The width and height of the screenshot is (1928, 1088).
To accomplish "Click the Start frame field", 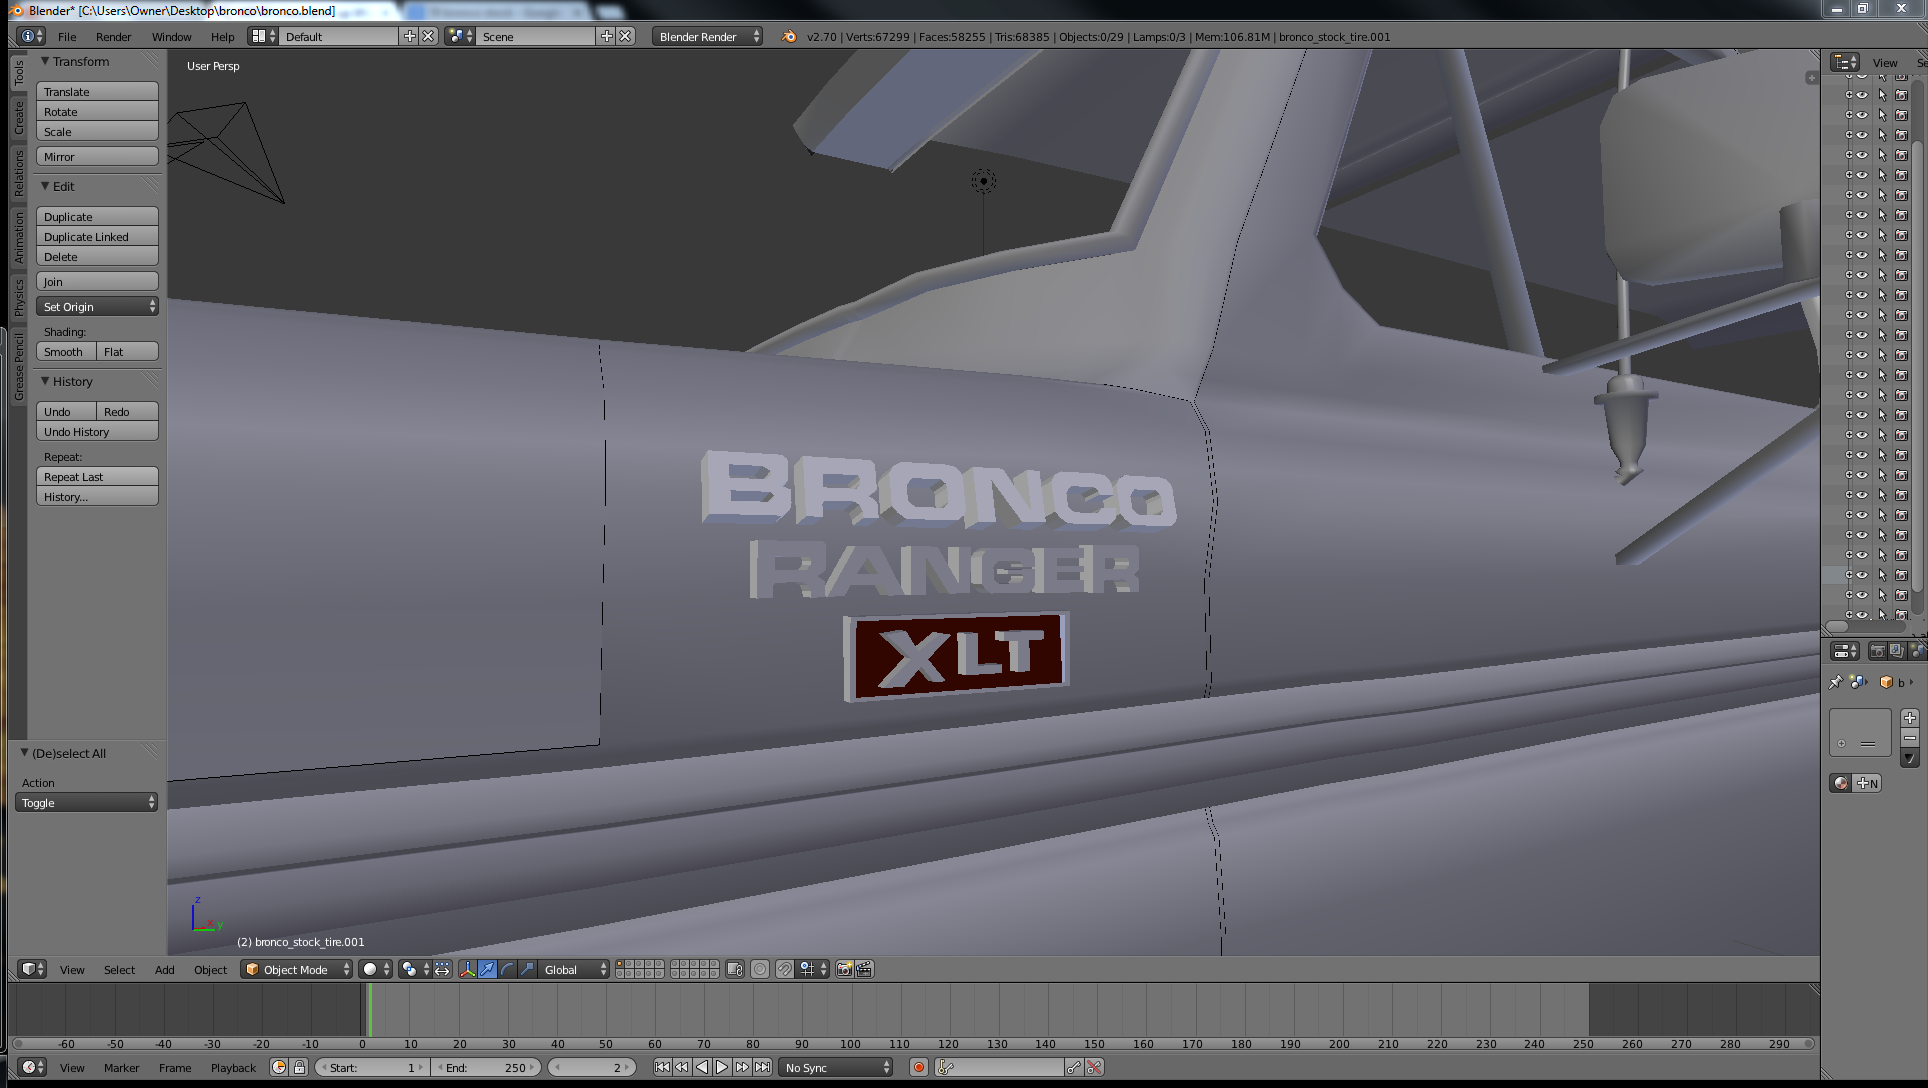I will pyautogui.click(x=373, y=1068).
